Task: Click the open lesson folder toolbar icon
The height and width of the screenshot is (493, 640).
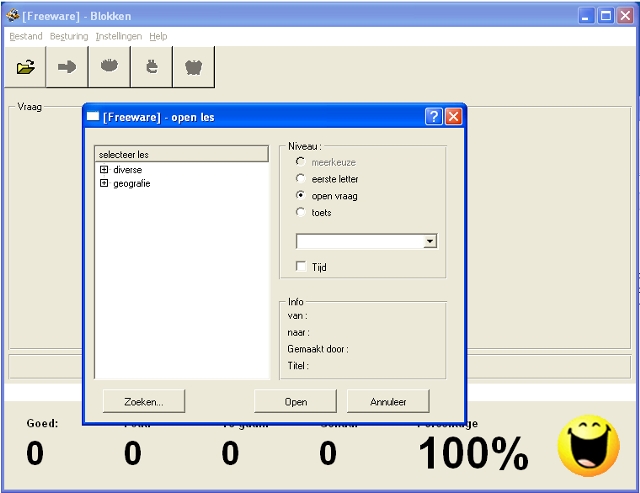Action: click(26, 67)
